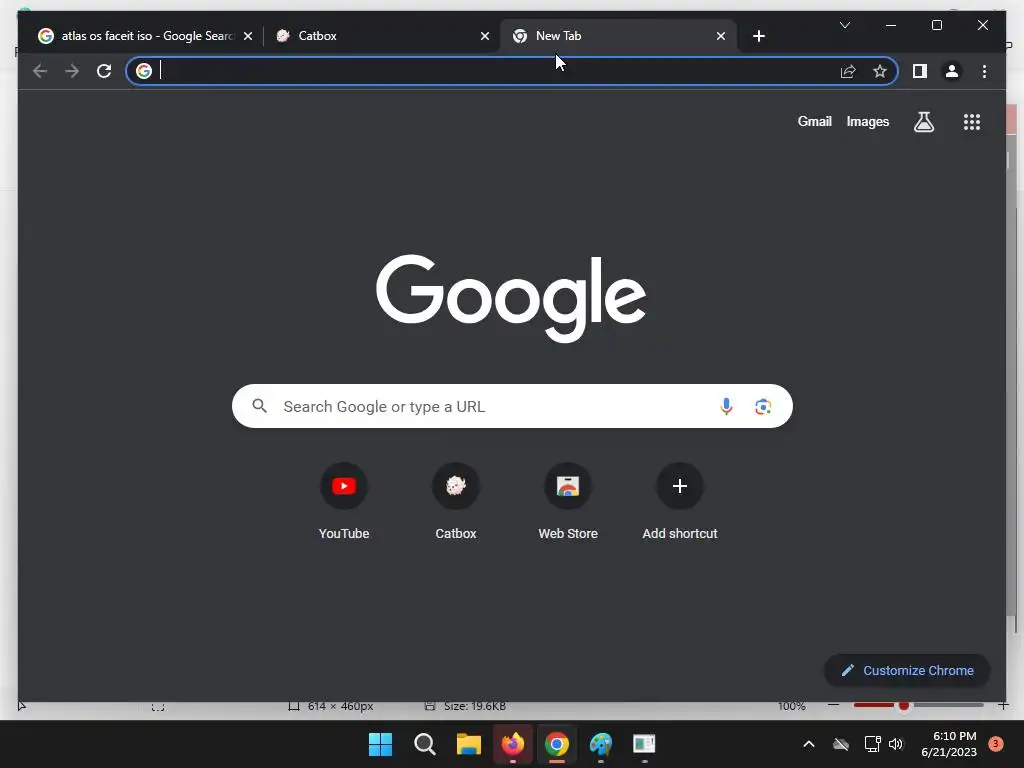The image size is (1024, 768).
Task: Close the Catbox tab
Action: pos(485,36)
